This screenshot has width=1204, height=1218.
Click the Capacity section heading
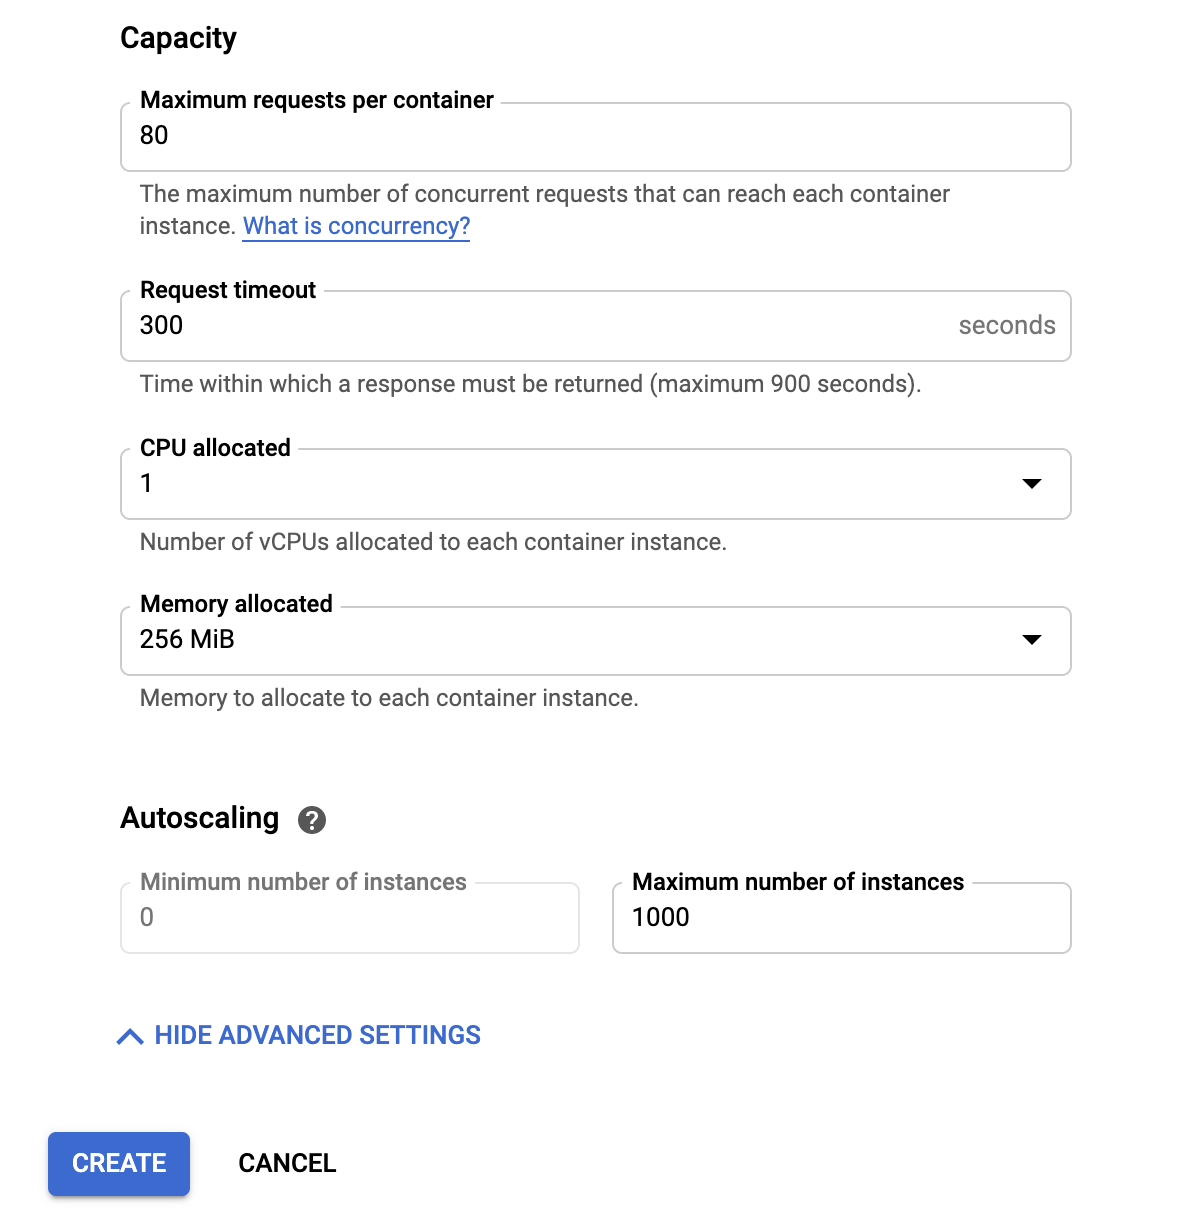point(178,38)
